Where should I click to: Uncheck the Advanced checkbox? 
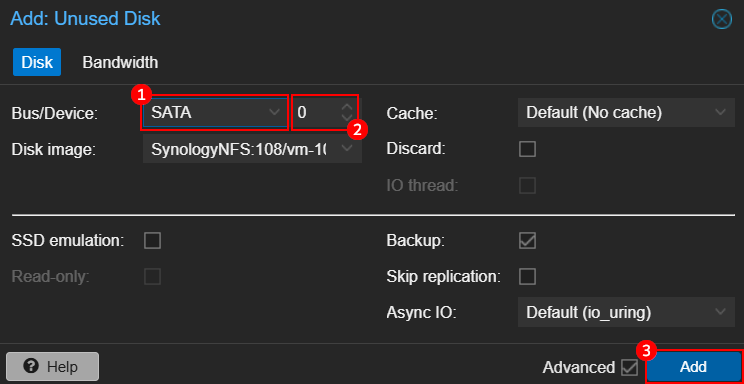click(630, 367)
